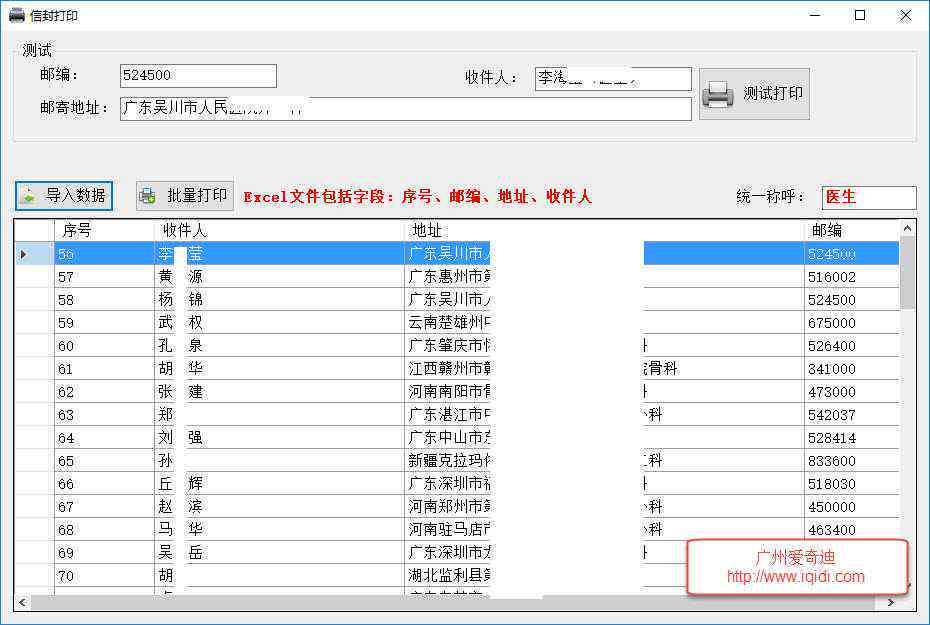Click the horizontal scroll left arrow

(23, 602)
